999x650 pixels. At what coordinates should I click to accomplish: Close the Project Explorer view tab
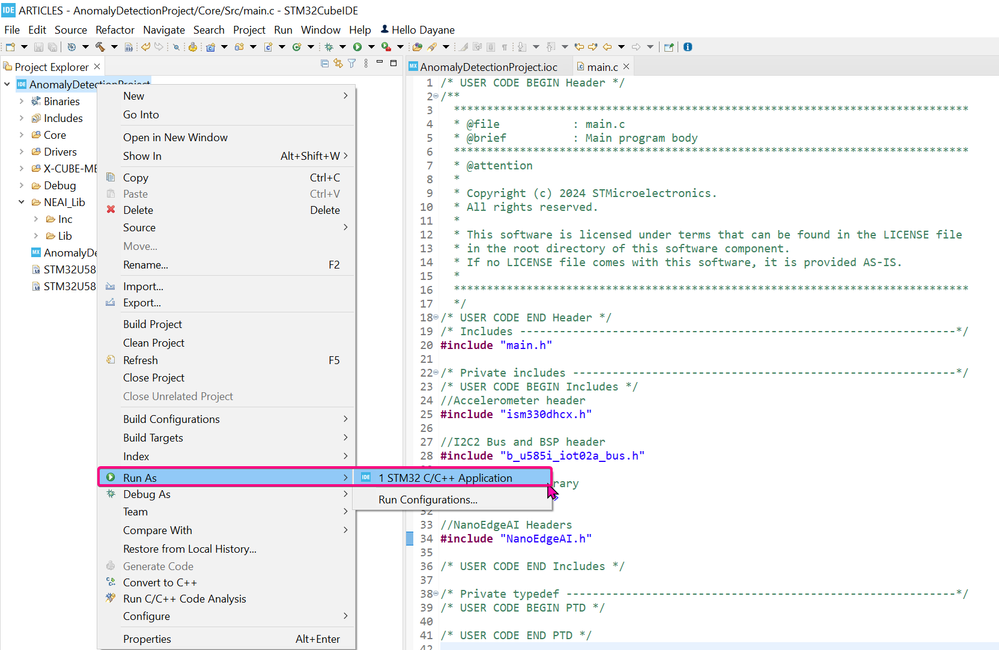click(99, 67)
